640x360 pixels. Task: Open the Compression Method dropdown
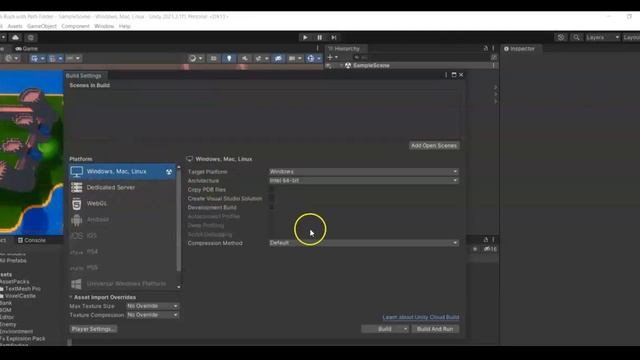coord(363,243)
